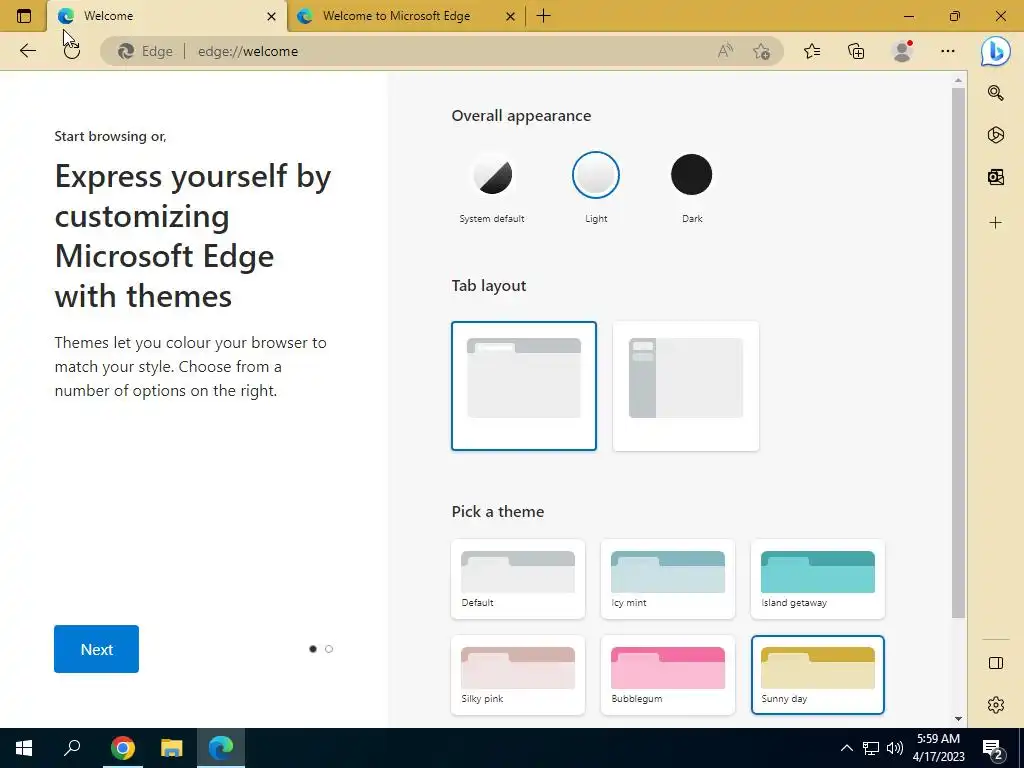Viewport: 1024px width, 768px height.
Task: Add this page to favorites star icon
Action: [x=761, y=51]
